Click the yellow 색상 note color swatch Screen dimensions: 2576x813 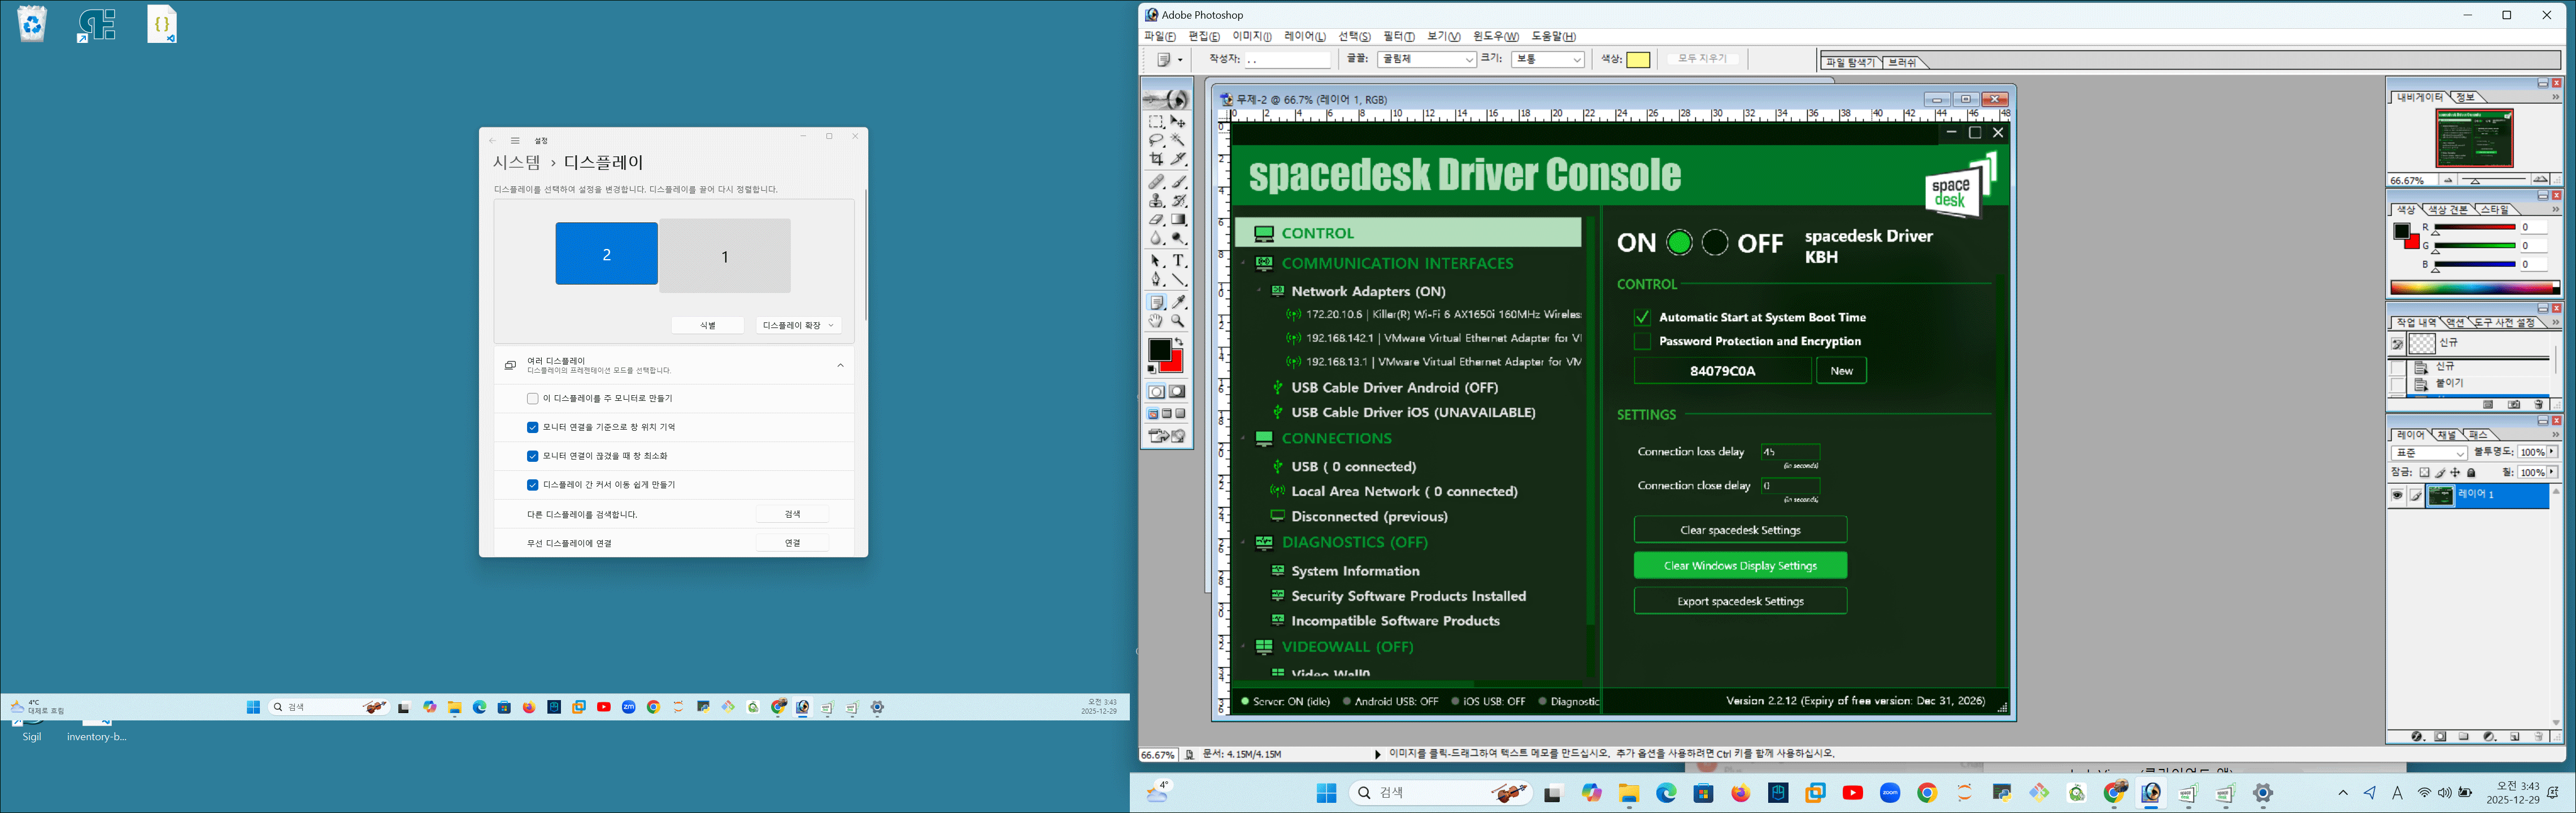pyautogui.click(x=1638, y=60)
